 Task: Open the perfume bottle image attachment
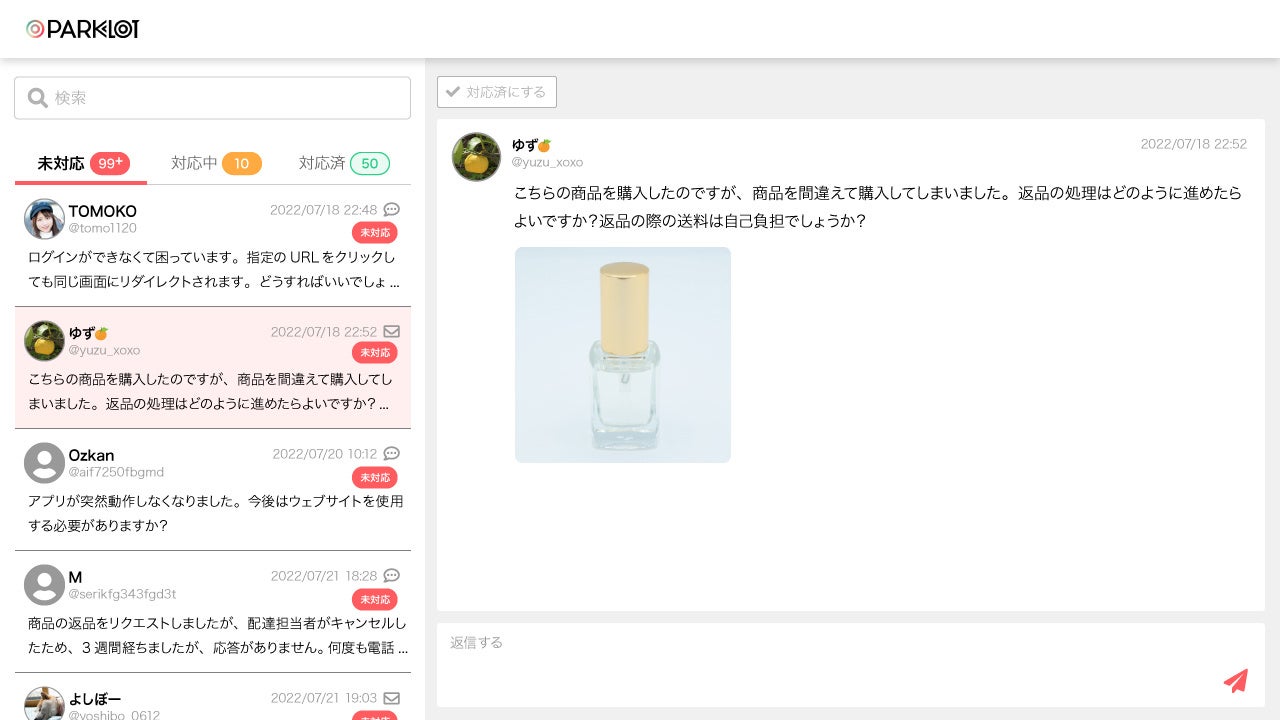tap(623, 355)
